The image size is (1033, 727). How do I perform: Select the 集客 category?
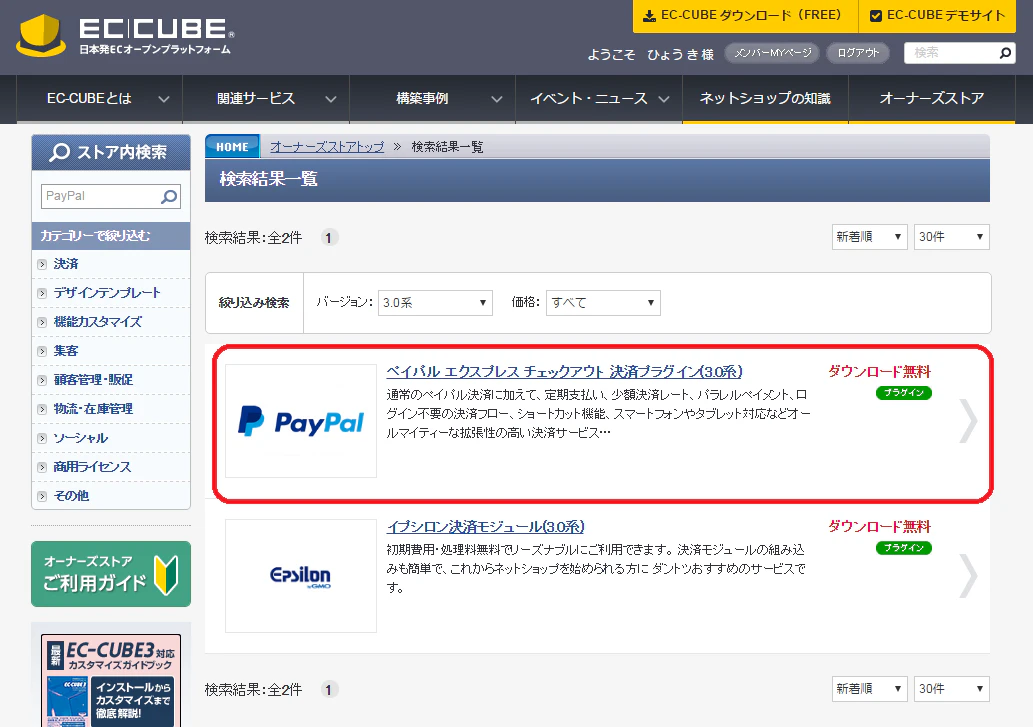click(66, 351)
